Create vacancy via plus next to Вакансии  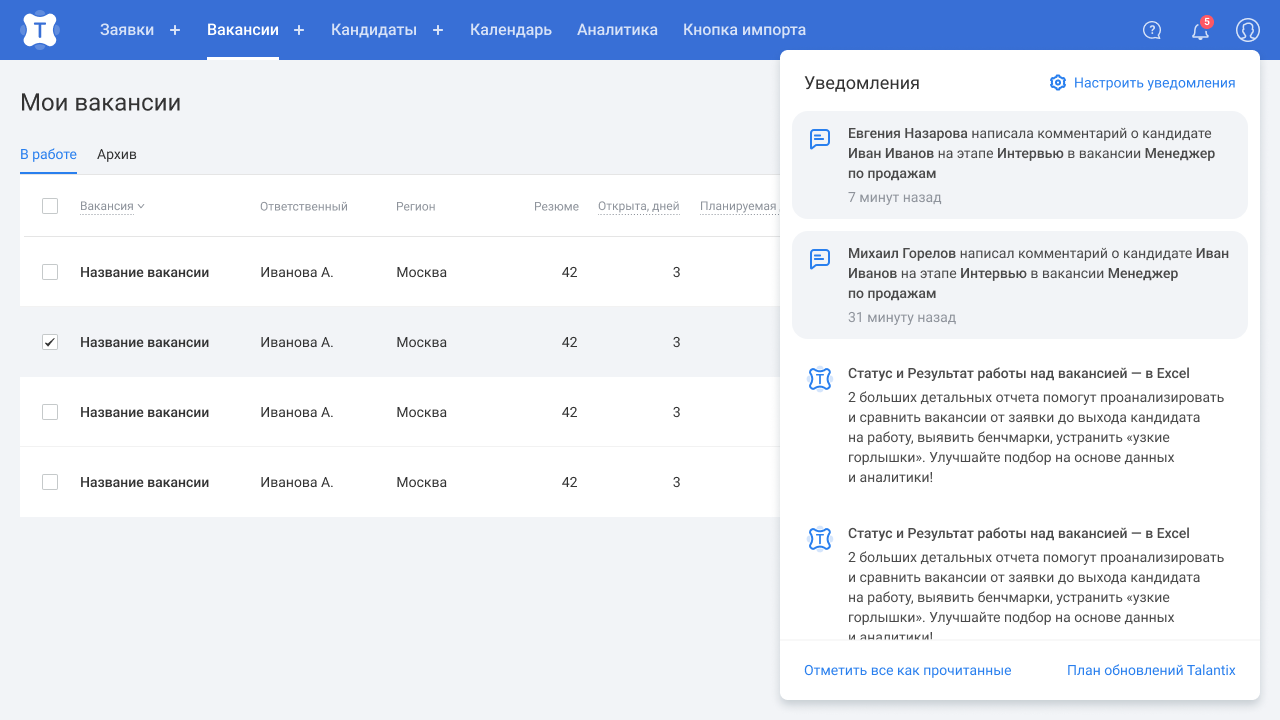click(x=299, y=30)
